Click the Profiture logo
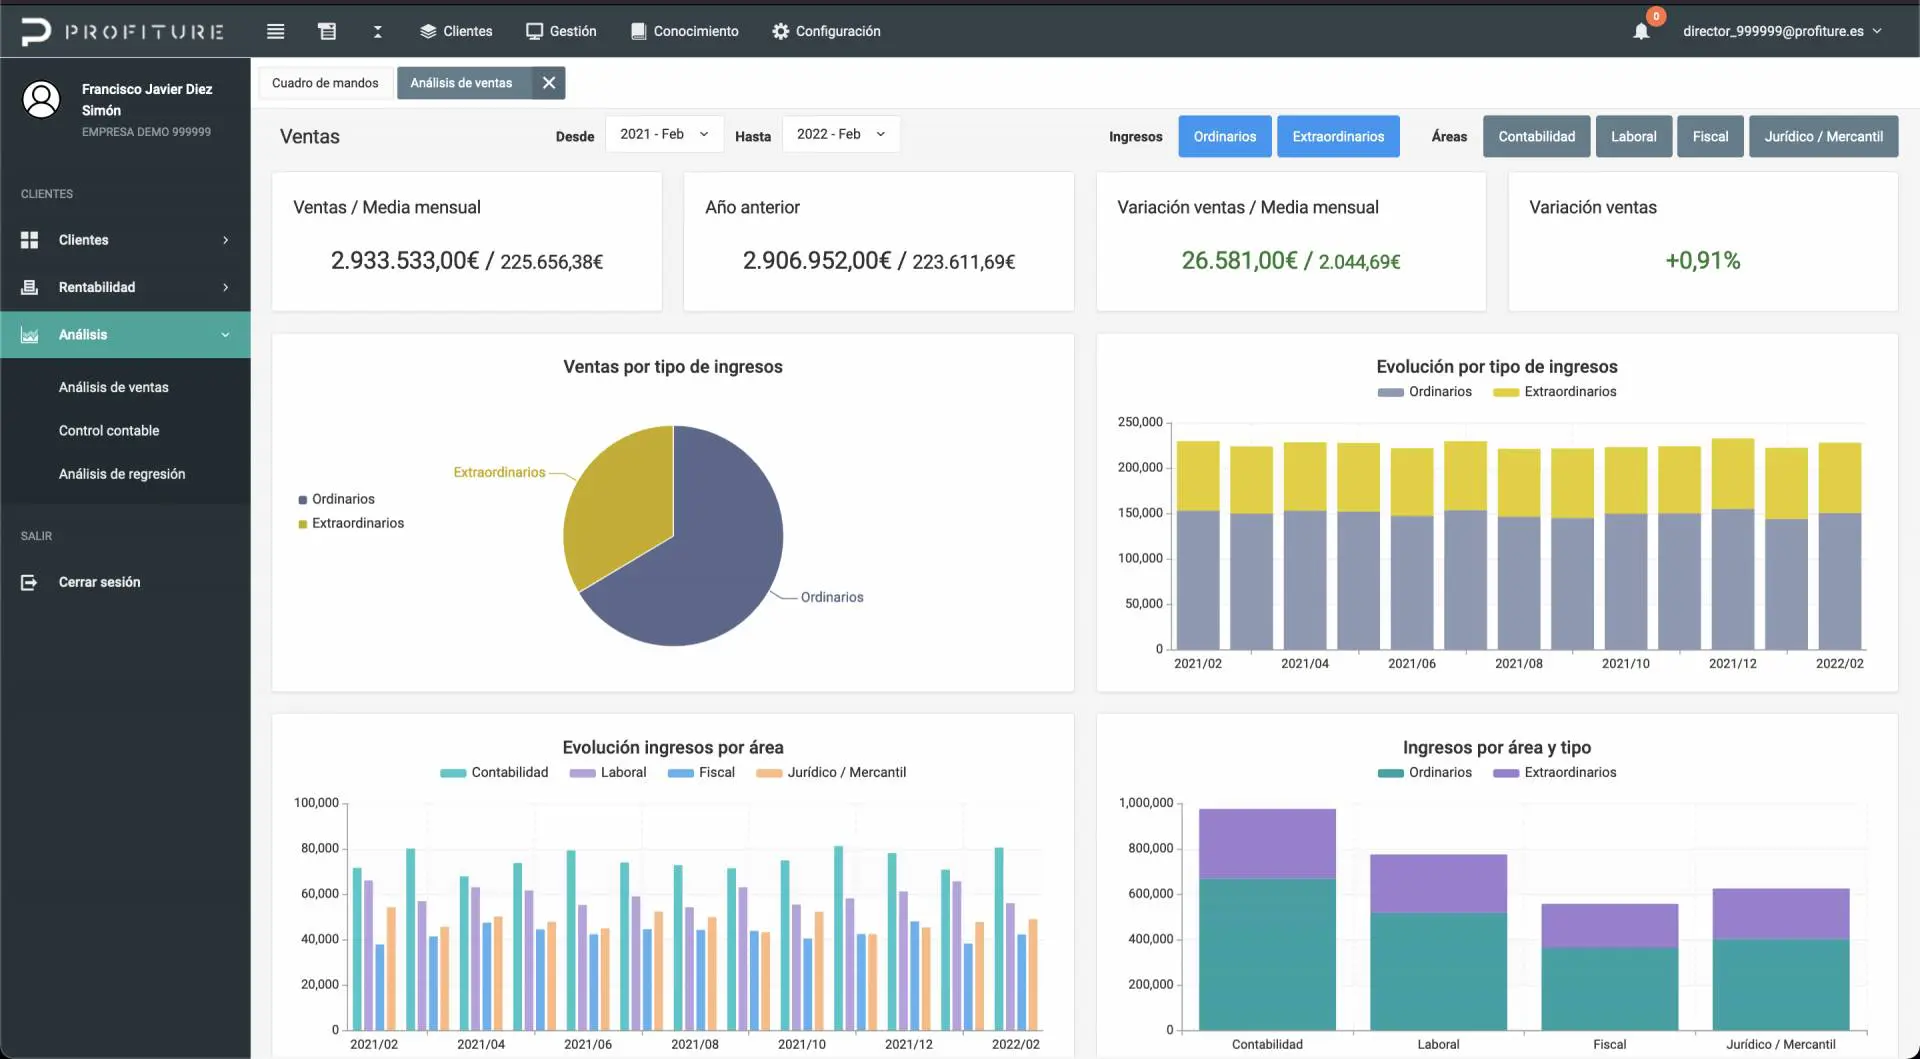 tap(123, 31)
